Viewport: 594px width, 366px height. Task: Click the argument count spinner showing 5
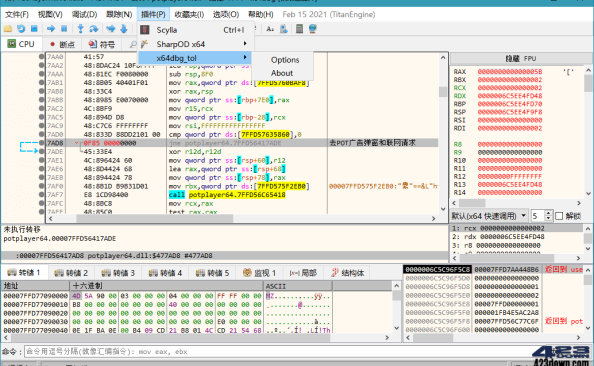542,216
